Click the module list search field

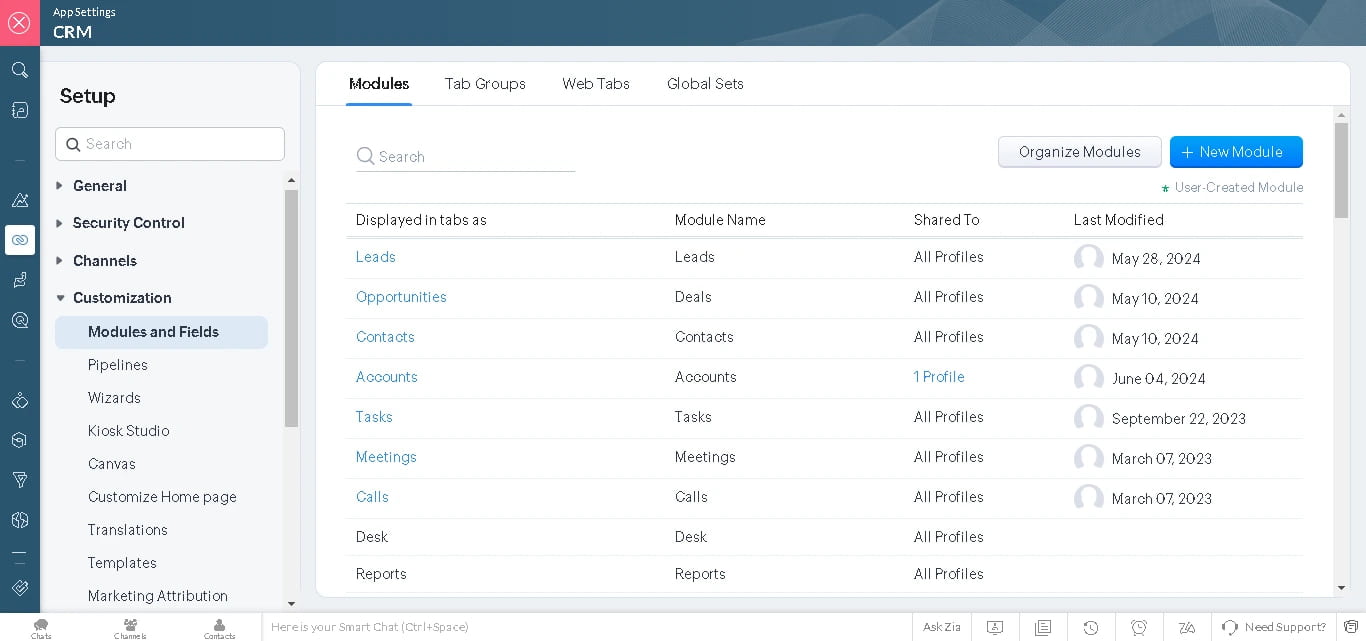click(465, 156)
